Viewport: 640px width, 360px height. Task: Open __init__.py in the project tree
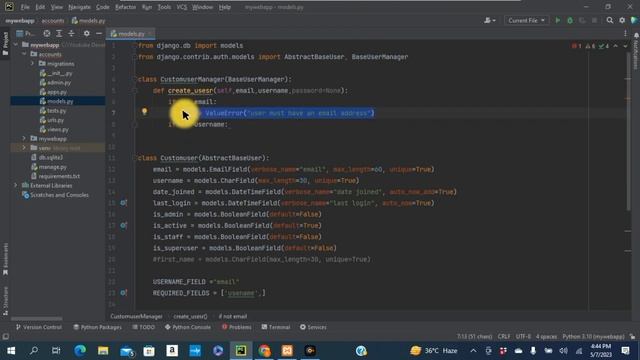(x=56, y=73)
